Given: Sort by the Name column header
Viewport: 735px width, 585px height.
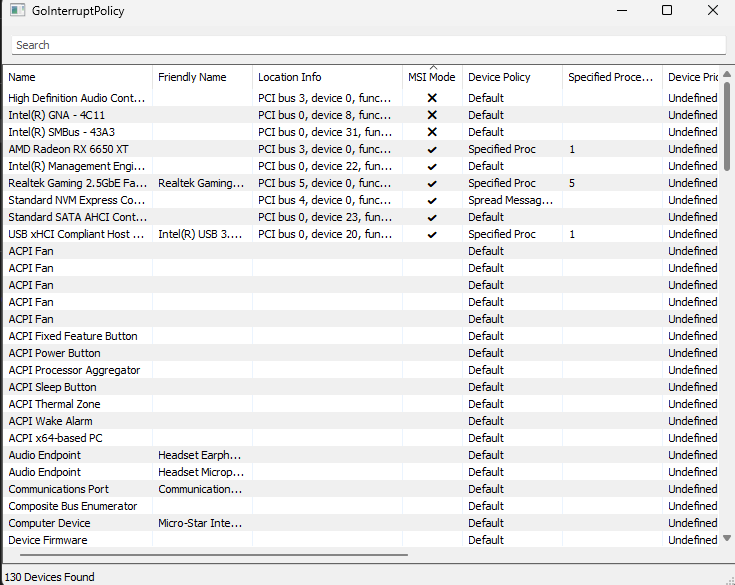Looking at the screenshot, I should coord(78,77).
